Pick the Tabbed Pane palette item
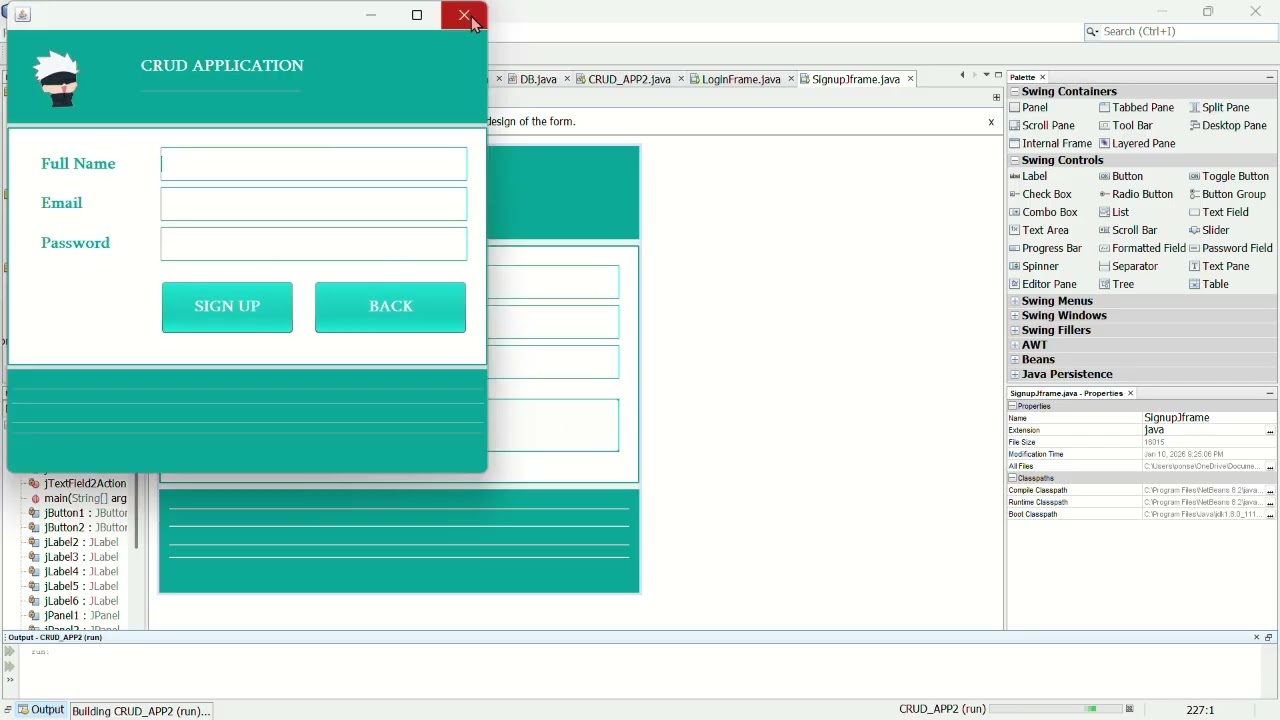Image resolution: width=1280 pixels, height=720 pixels. point(1137,108)
